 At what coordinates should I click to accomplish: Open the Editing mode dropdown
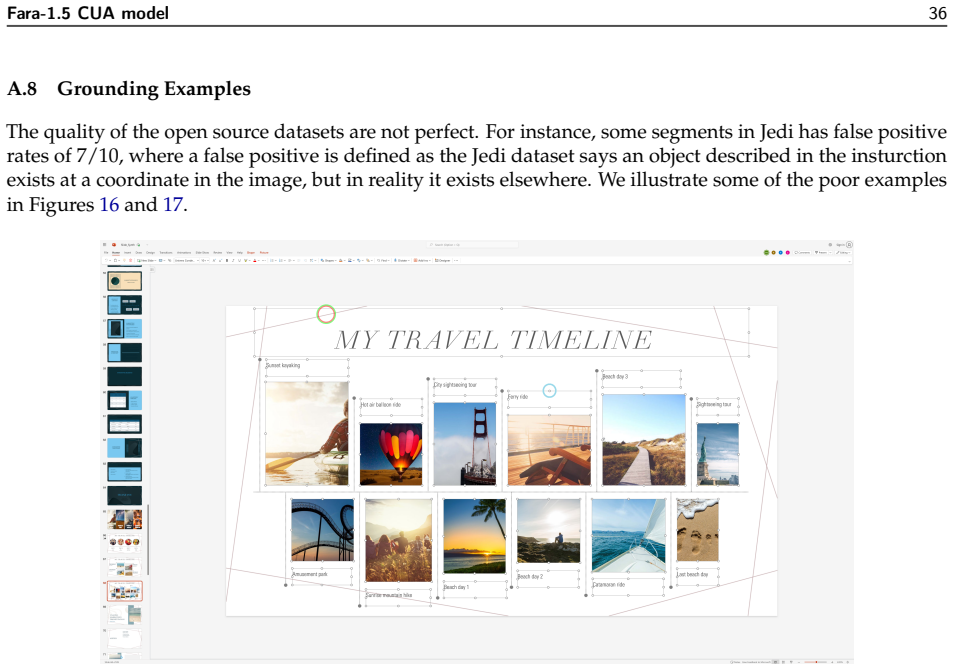843,253
